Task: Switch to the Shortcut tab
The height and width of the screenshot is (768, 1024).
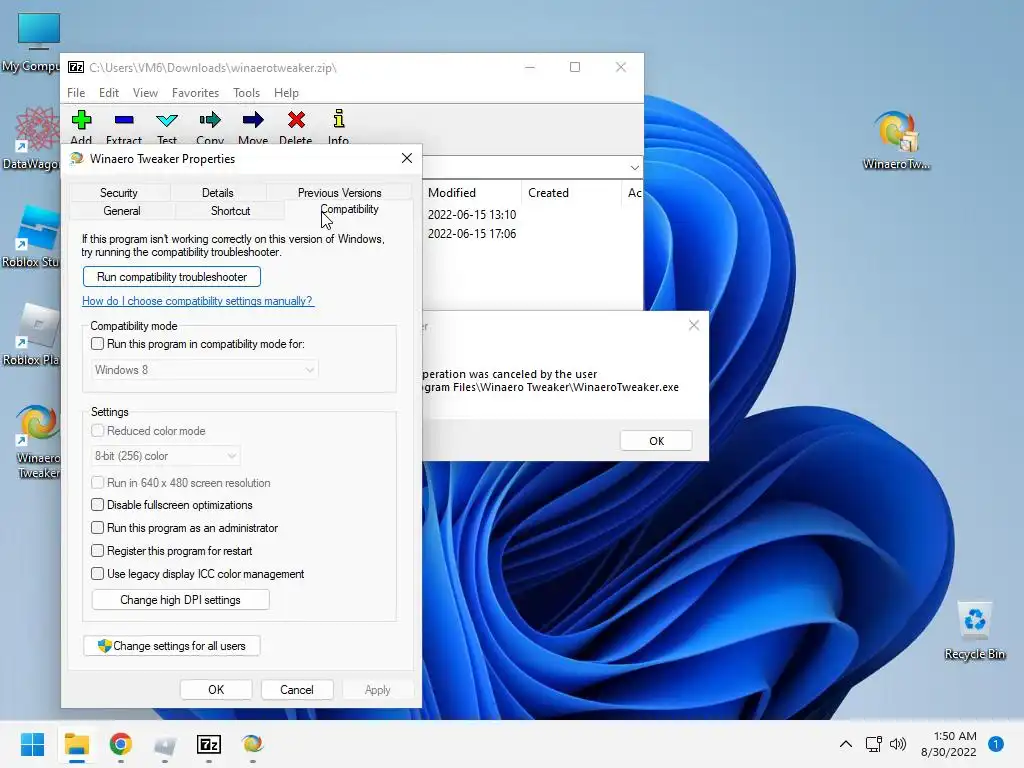Action: point(231,211)
